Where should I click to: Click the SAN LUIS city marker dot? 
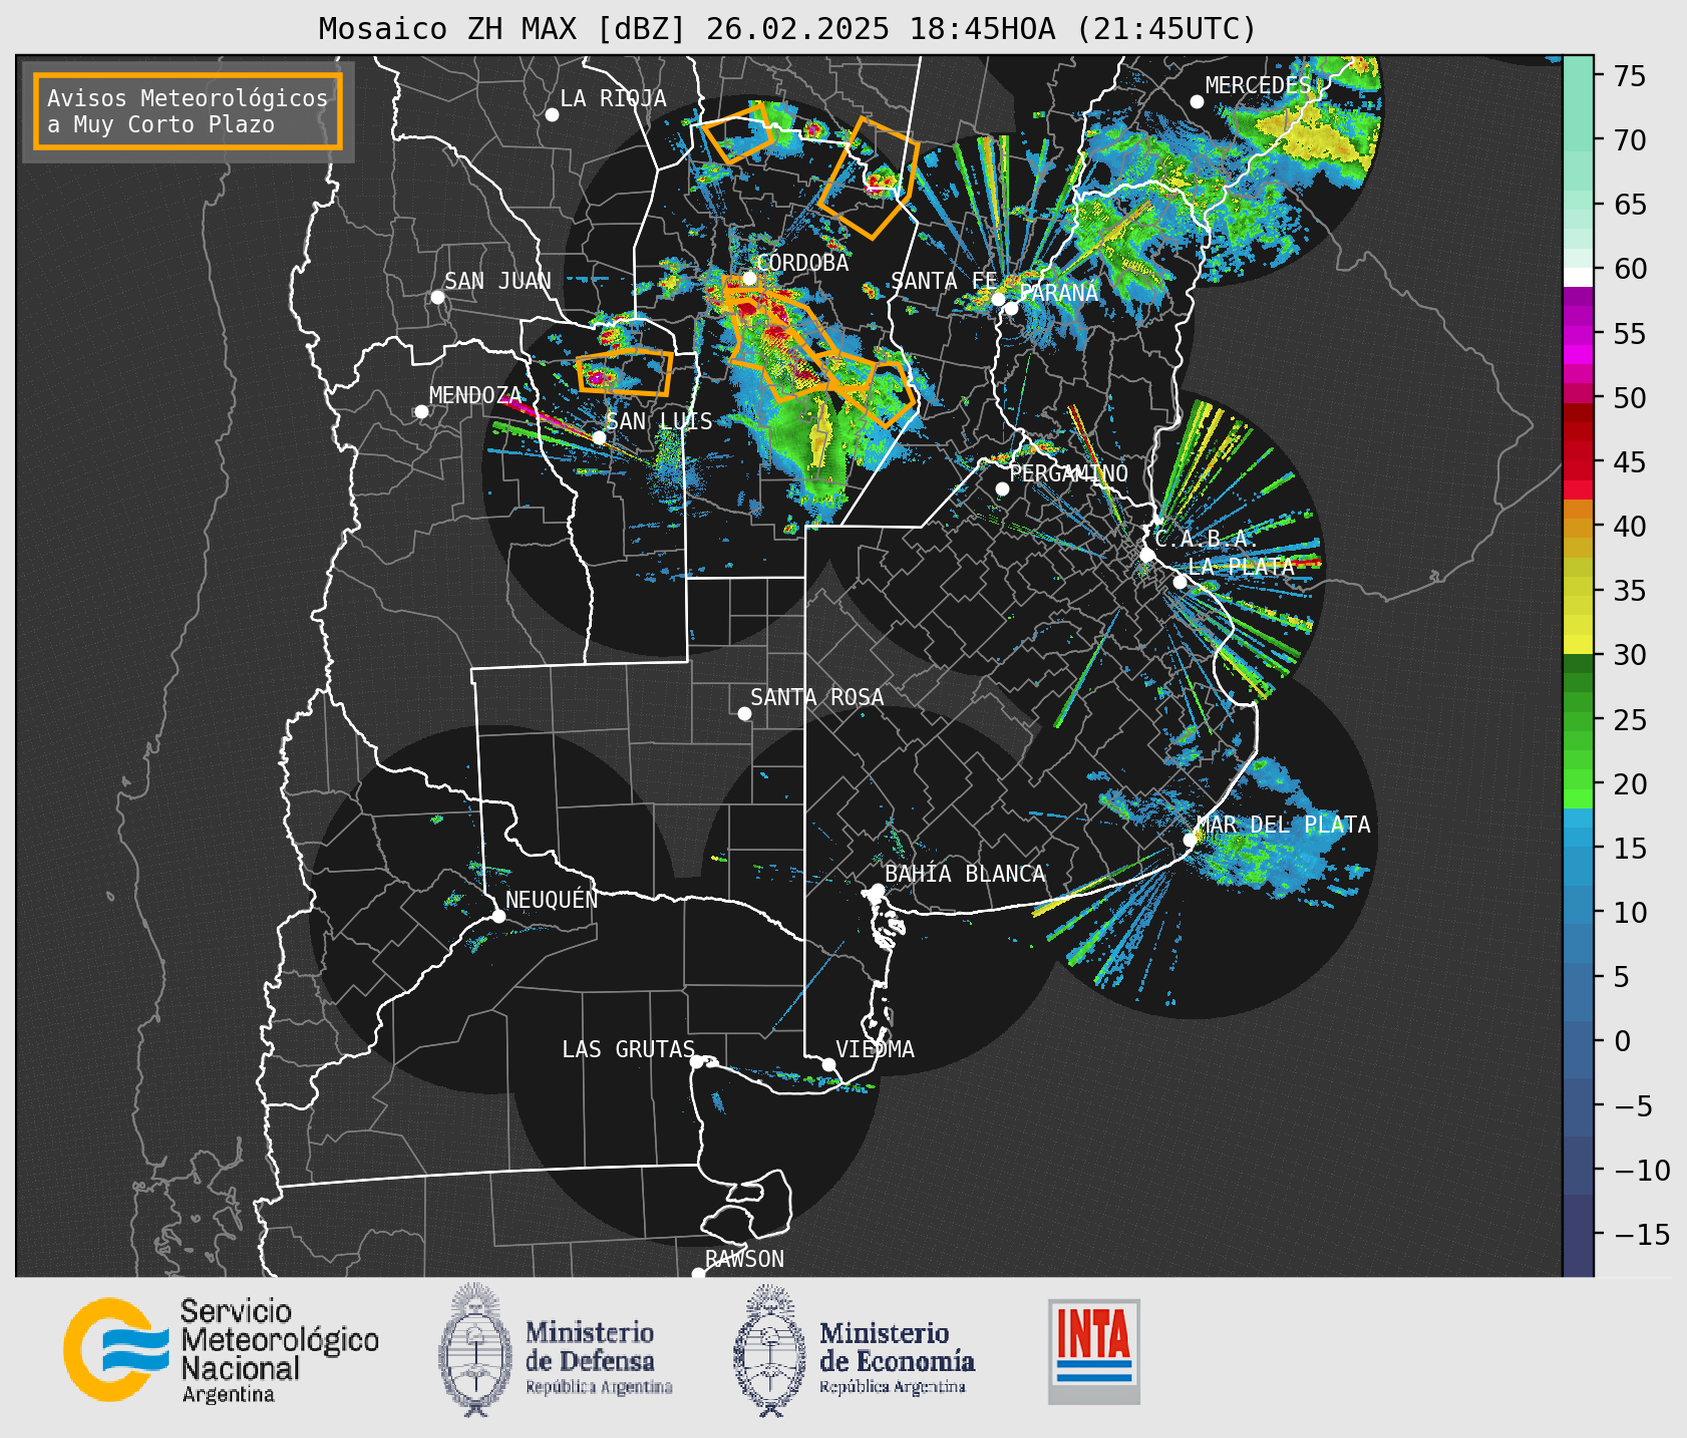(599, 438)
